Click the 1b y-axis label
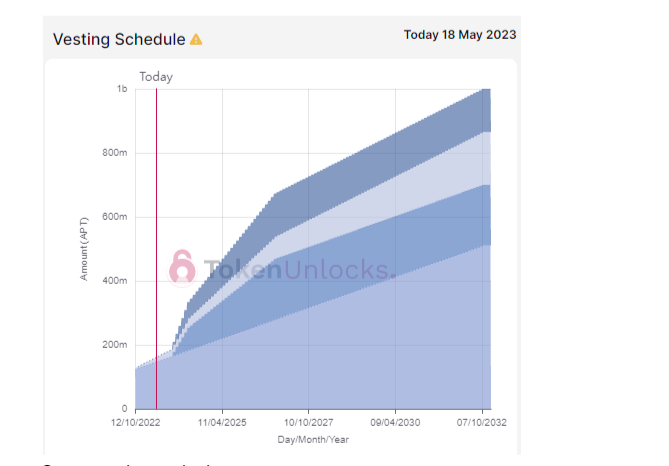Screen dimensions: 669x466 (122, 89)
